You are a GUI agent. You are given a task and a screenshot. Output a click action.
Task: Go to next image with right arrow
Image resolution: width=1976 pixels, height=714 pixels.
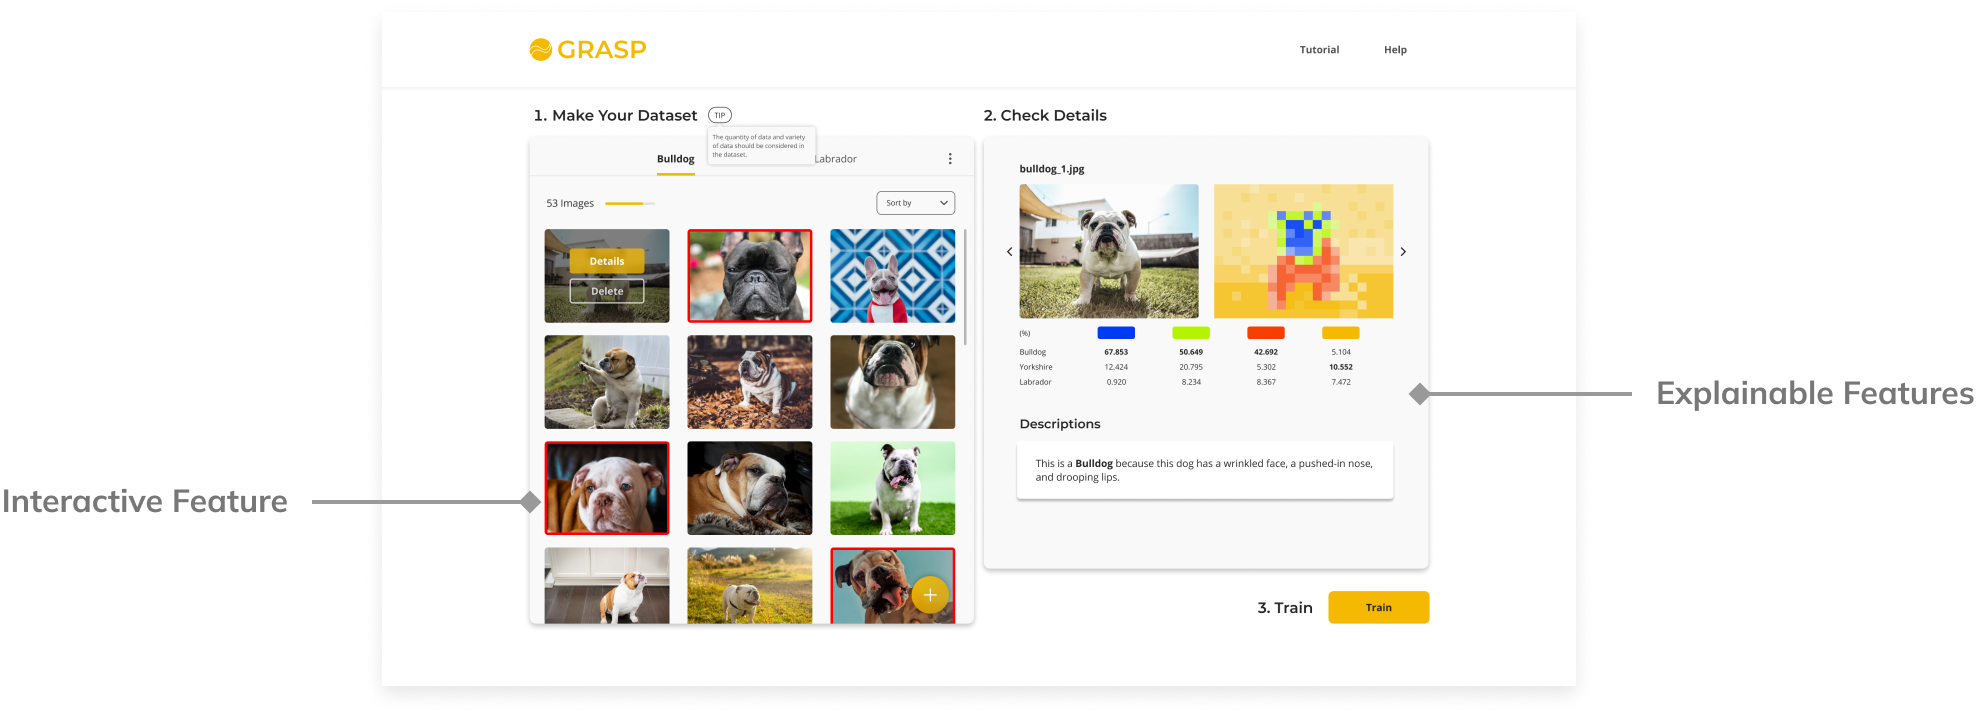pyautogui.click(x=1403, y=252)
